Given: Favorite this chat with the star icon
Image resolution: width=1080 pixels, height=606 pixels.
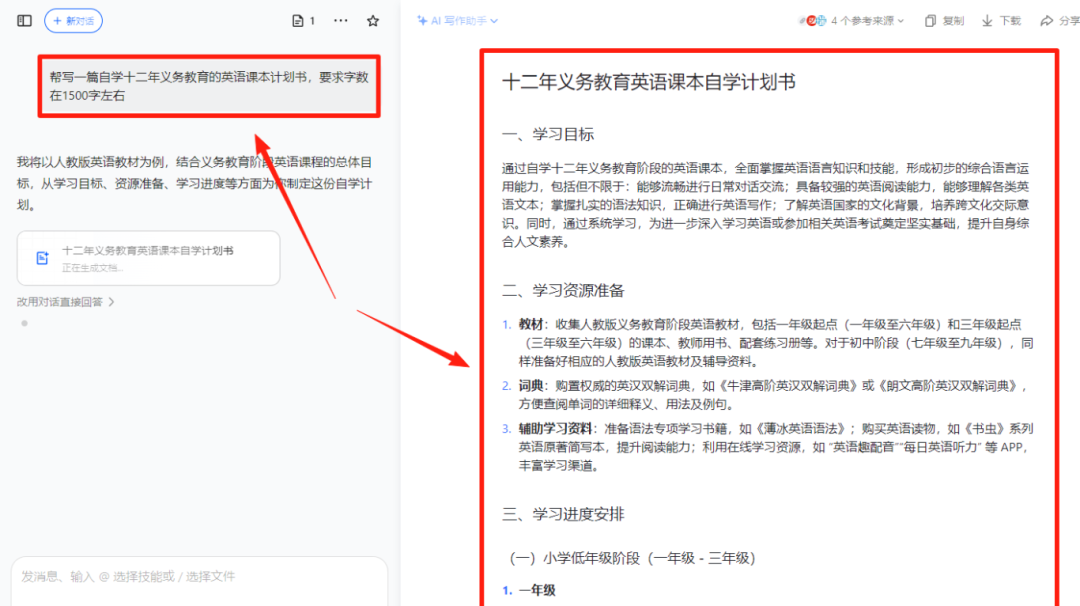Looking at the screenshot, I should pos(373,21).
